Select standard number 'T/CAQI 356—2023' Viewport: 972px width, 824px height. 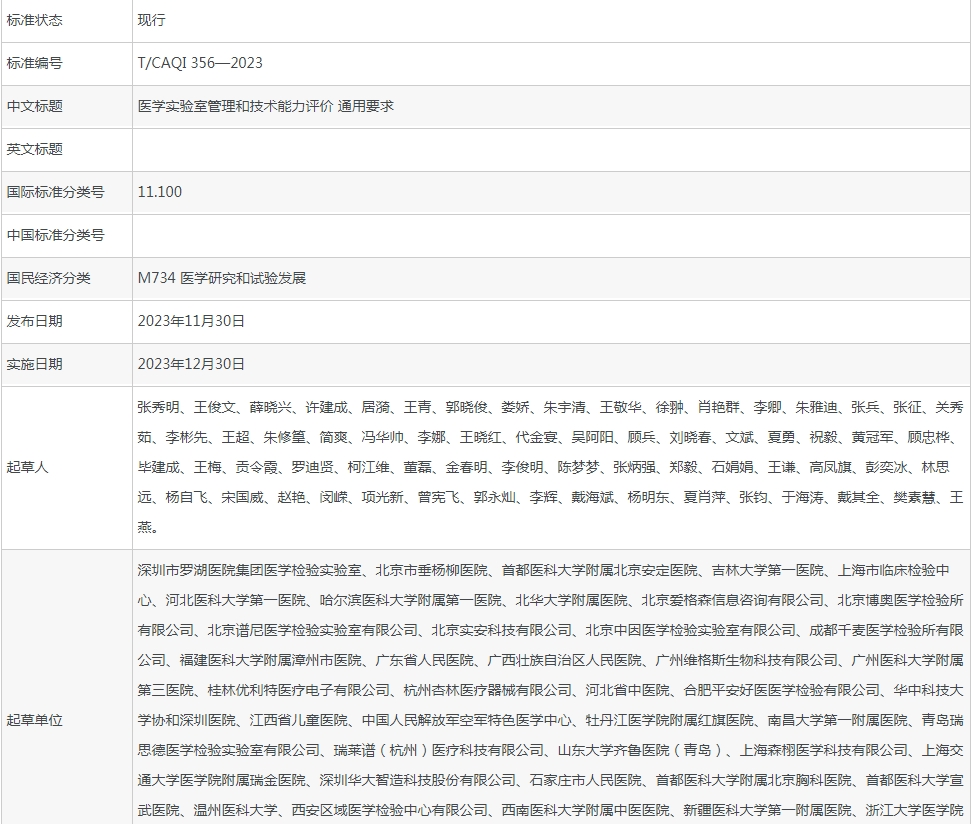[x=200, y=63]
